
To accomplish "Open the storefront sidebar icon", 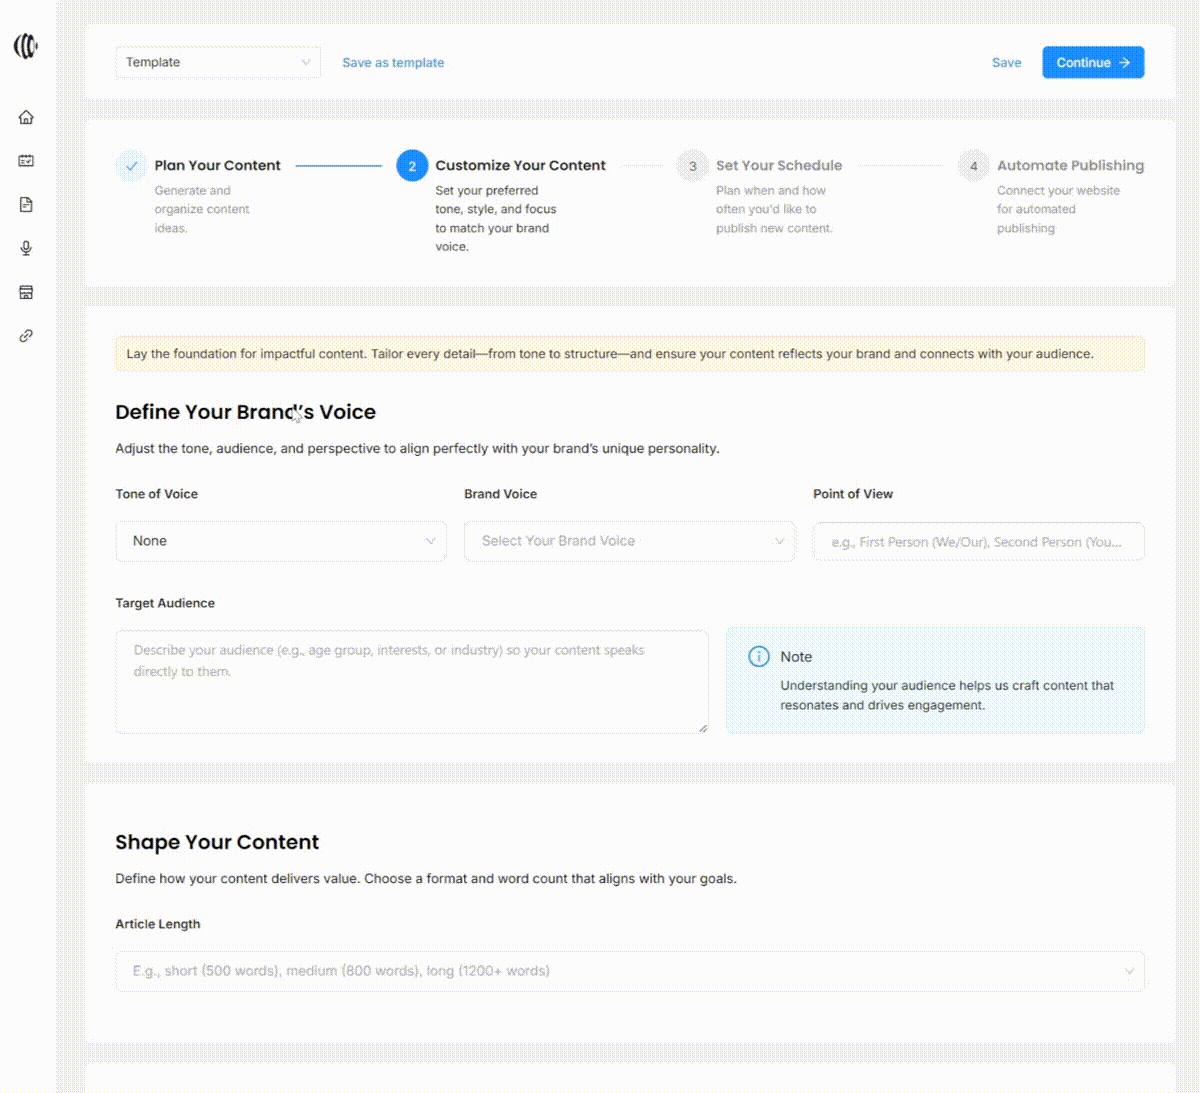I will 26,293.
